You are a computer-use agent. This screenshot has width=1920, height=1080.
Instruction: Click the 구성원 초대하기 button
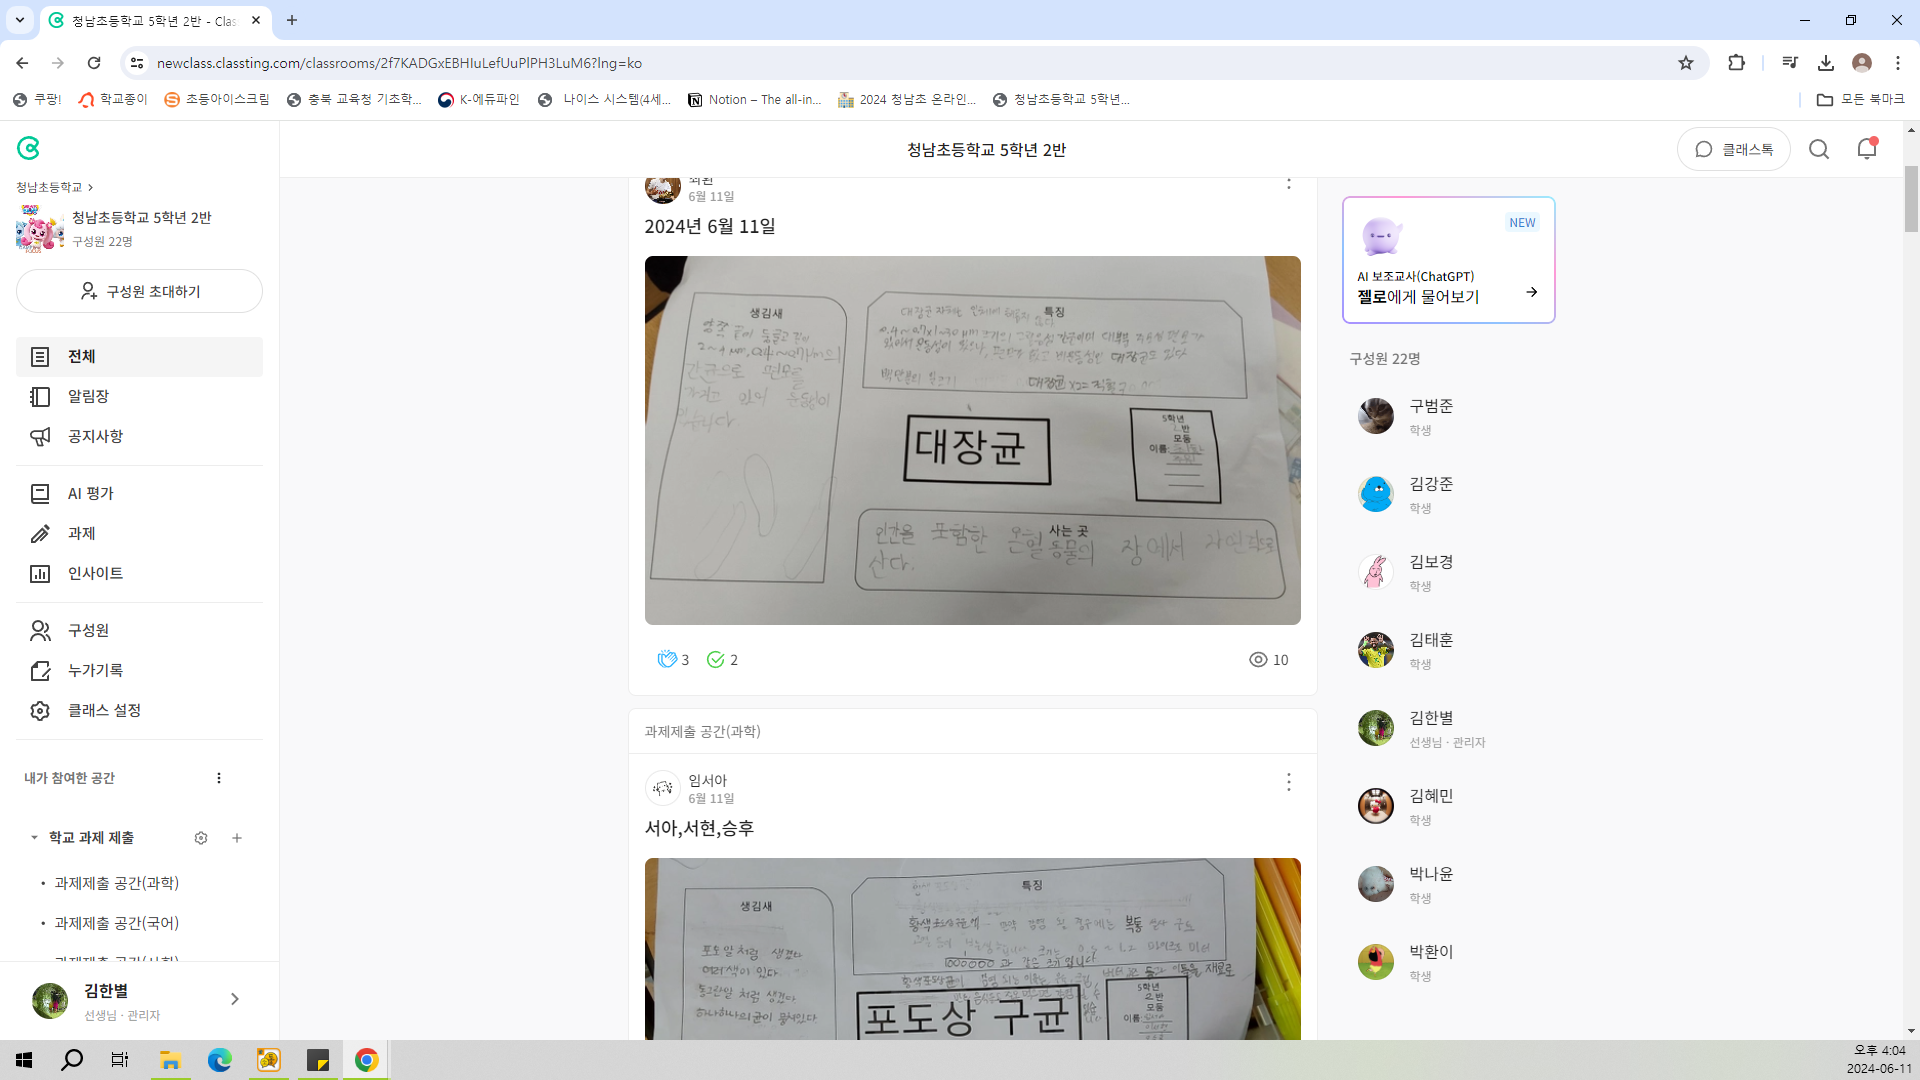click(139, 291)
